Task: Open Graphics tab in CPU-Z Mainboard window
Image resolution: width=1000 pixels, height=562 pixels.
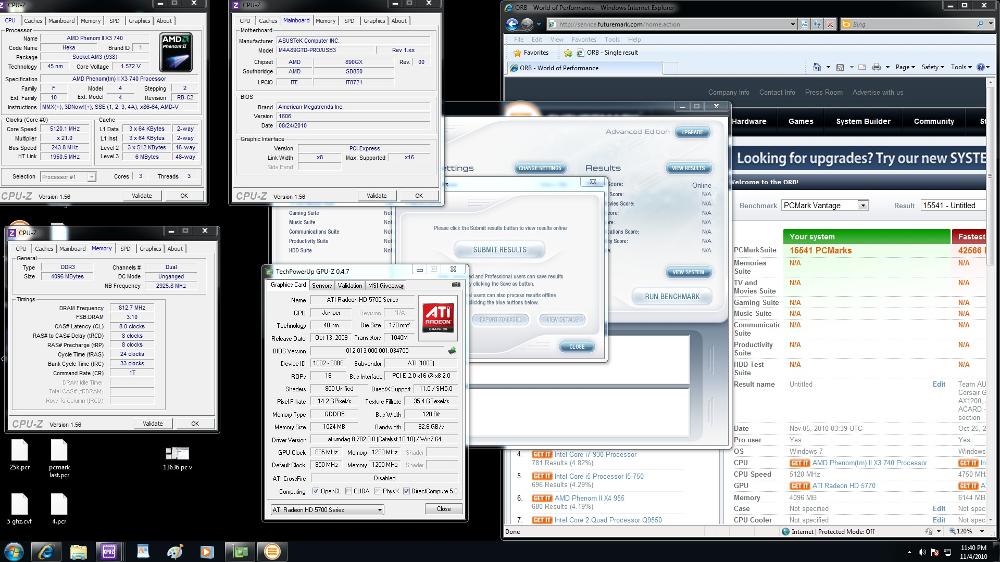Action: pos(374,20)
